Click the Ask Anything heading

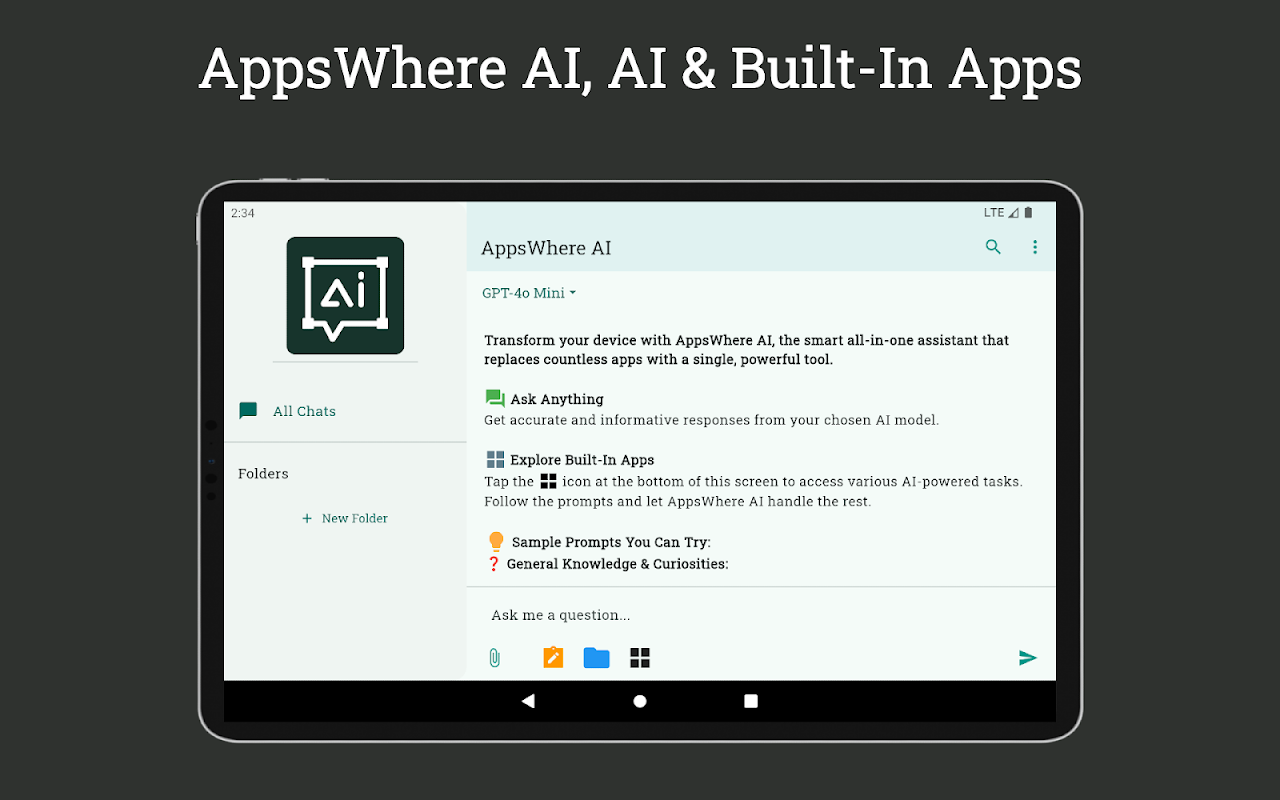point(557,399)
